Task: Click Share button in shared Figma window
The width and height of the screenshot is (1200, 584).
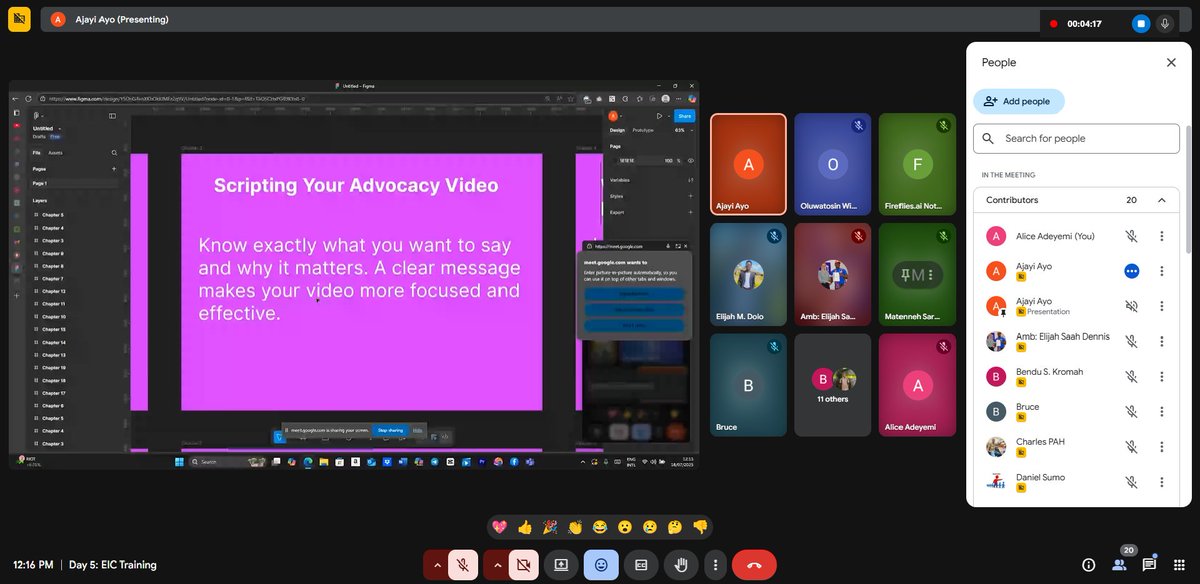Action: [x=685, y=116]
